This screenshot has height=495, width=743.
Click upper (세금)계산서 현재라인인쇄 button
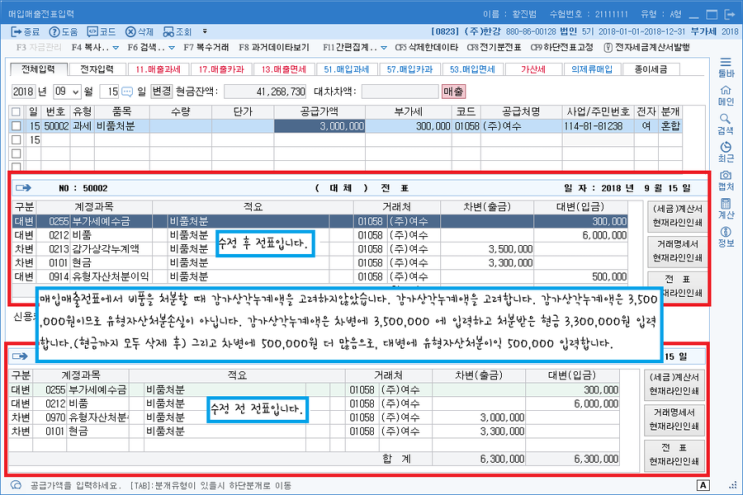677,216
